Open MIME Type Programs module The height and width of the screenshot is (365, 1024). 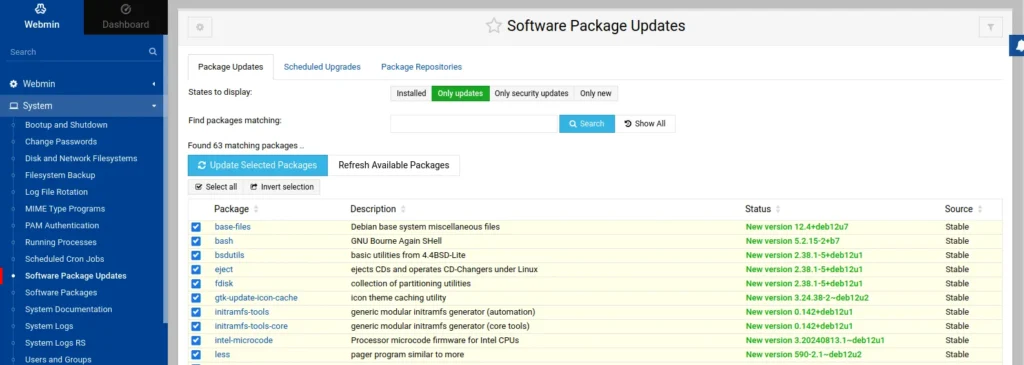[x=65, y=209]
